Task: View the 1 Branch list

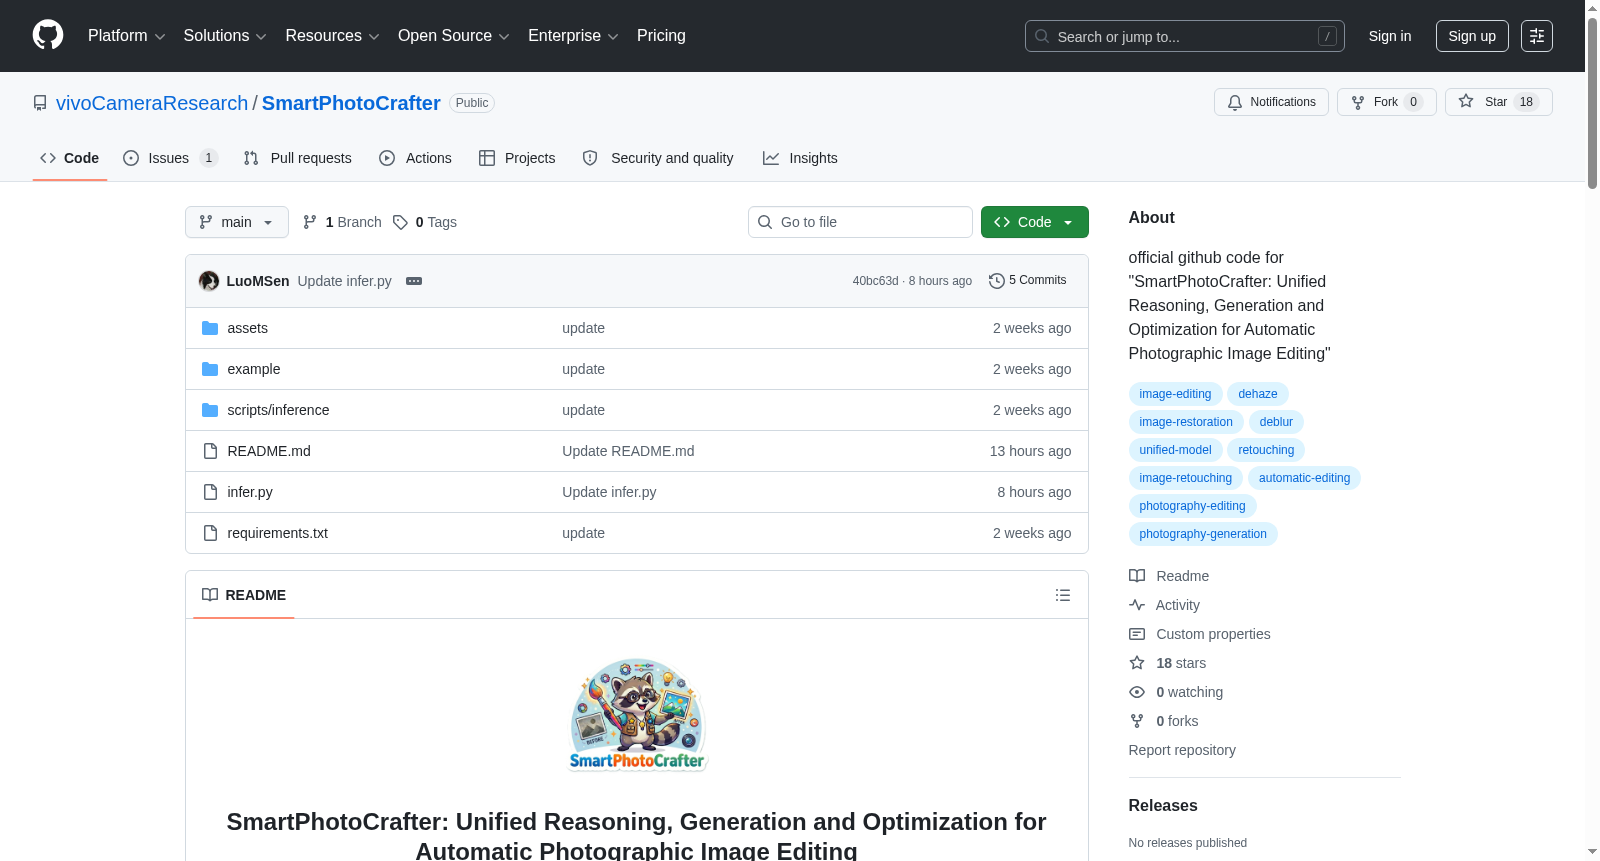Action: click(x=342, y=222)
